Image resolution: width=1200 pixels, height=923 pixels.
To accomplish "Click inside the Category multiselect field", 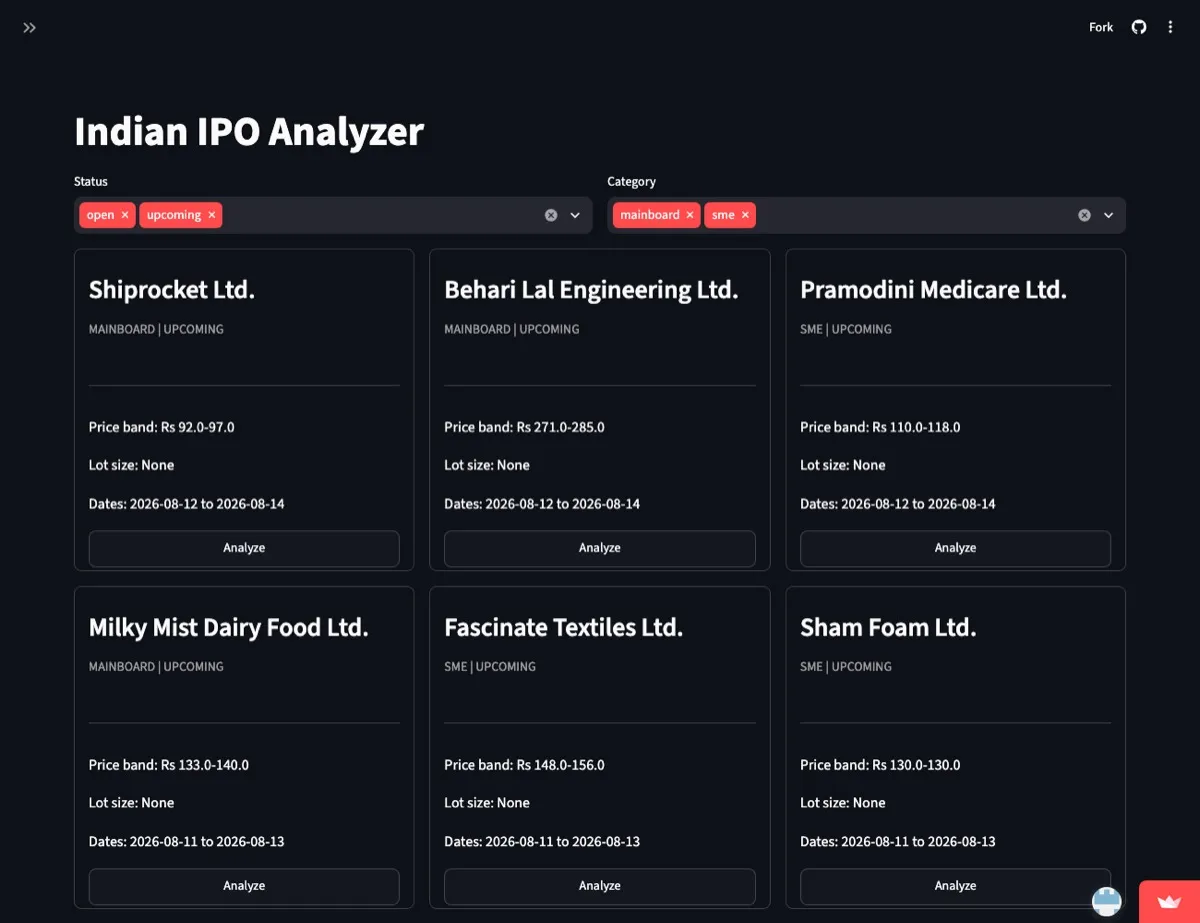I will point(866,215).
